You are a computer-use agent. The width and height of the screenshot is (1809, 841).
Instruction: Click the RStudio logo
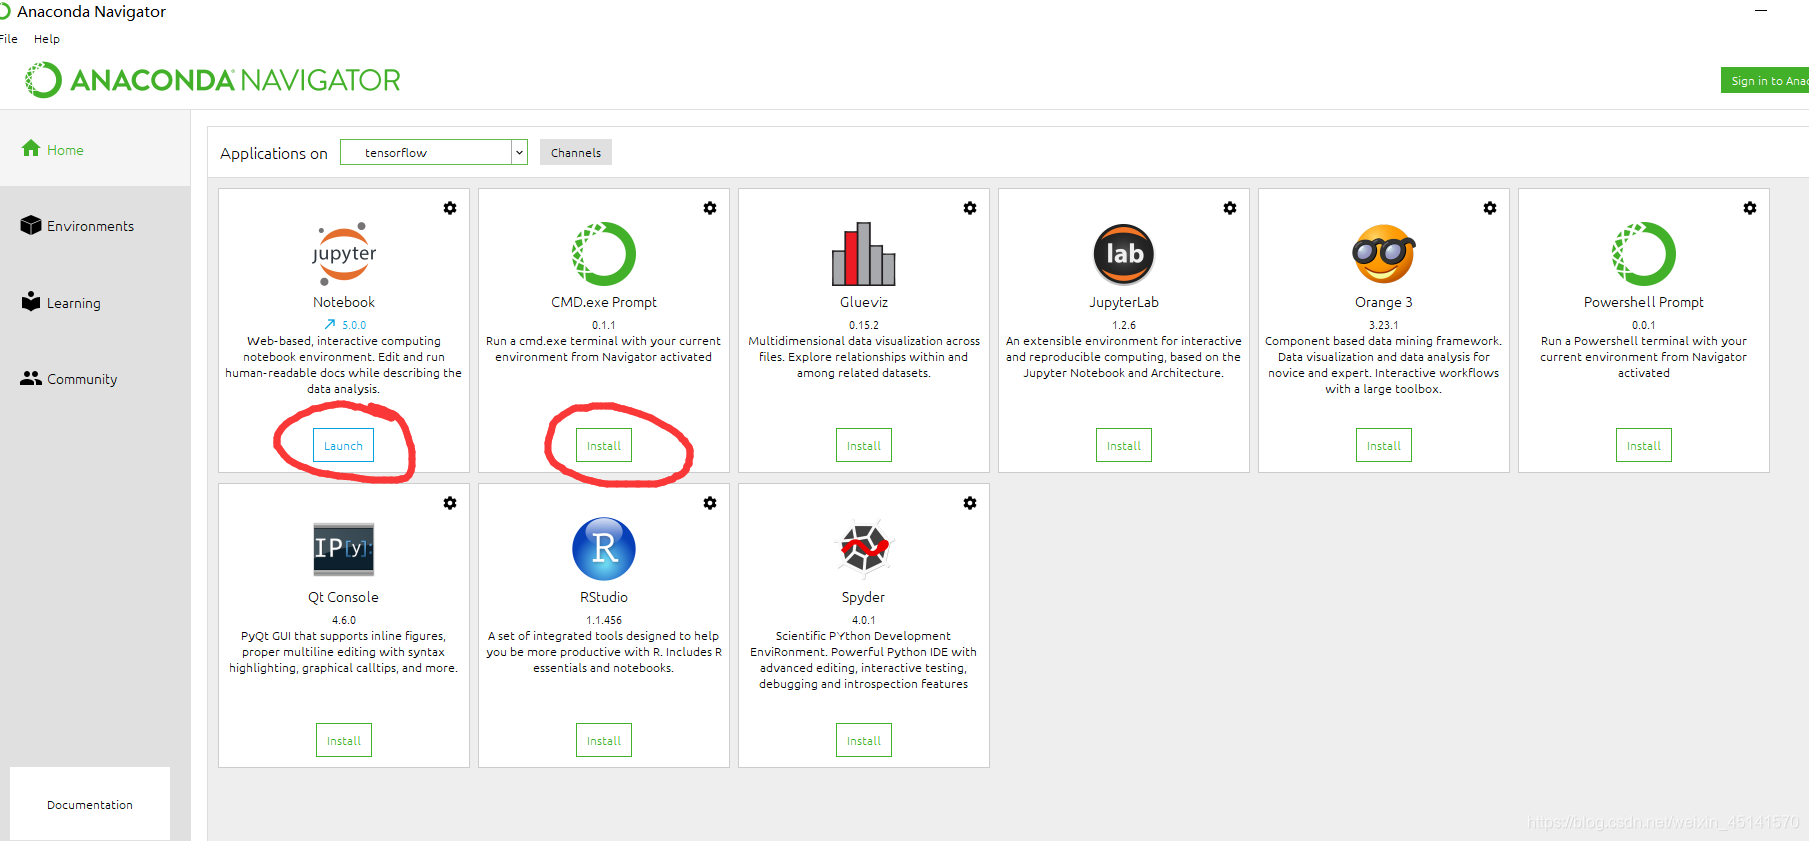[604, 549]
